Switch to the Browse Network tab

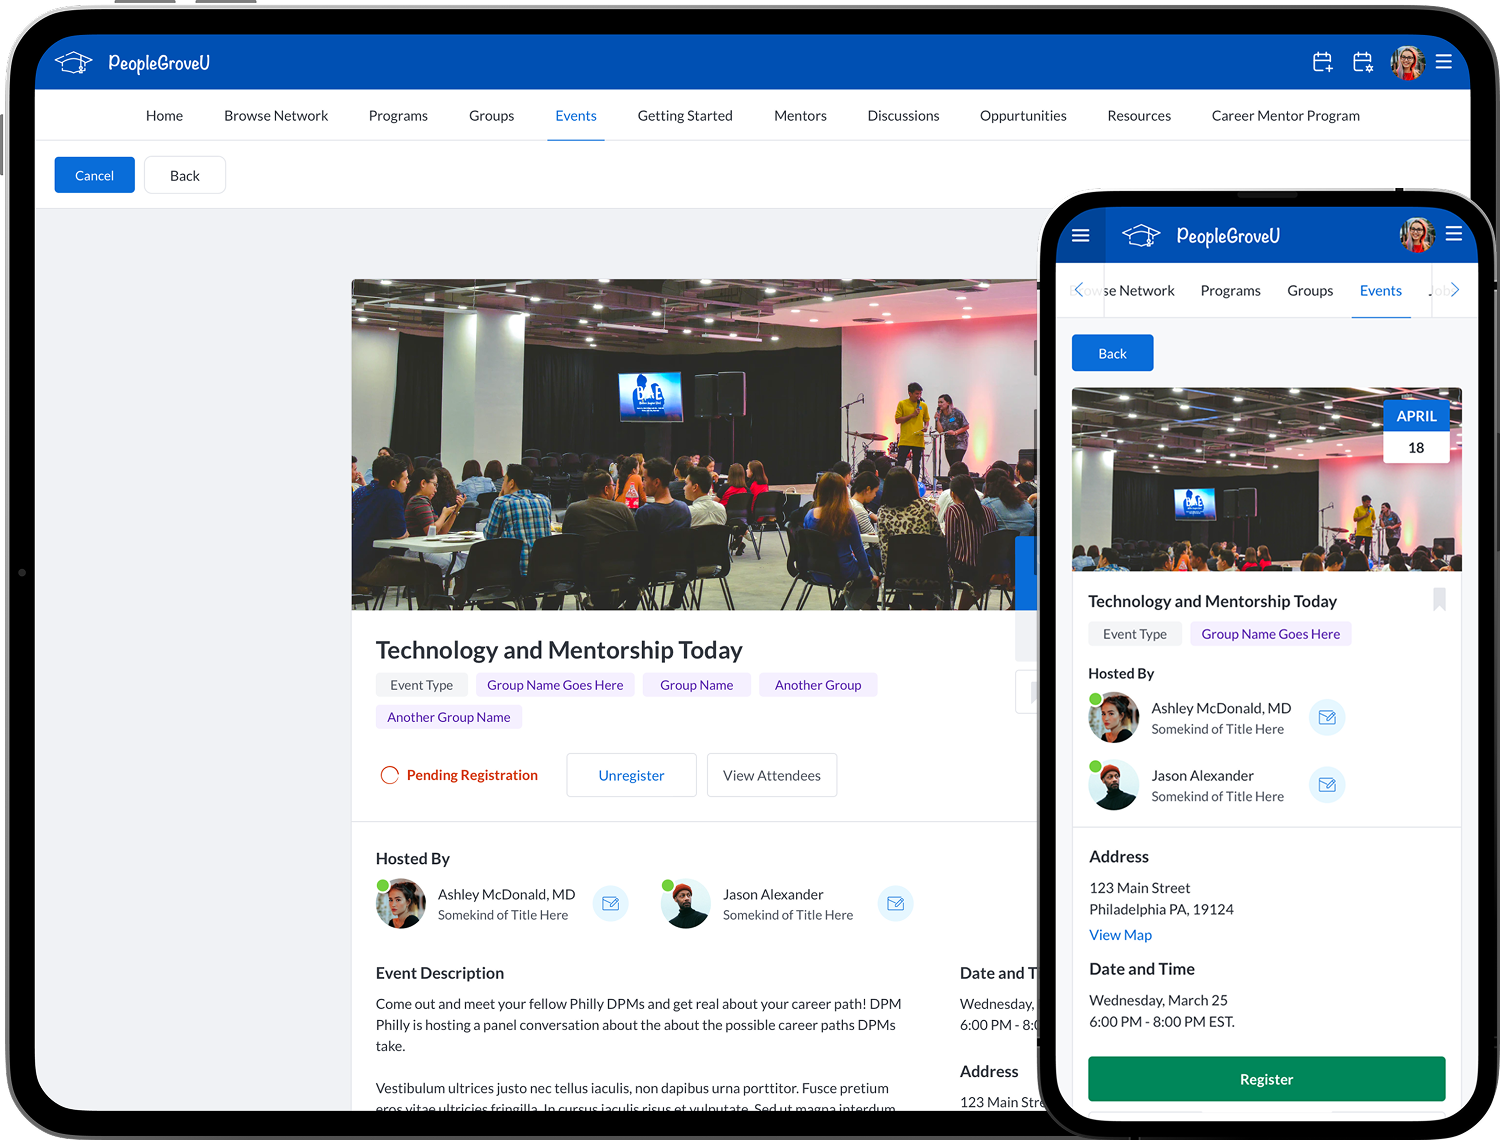click(276, 116)
